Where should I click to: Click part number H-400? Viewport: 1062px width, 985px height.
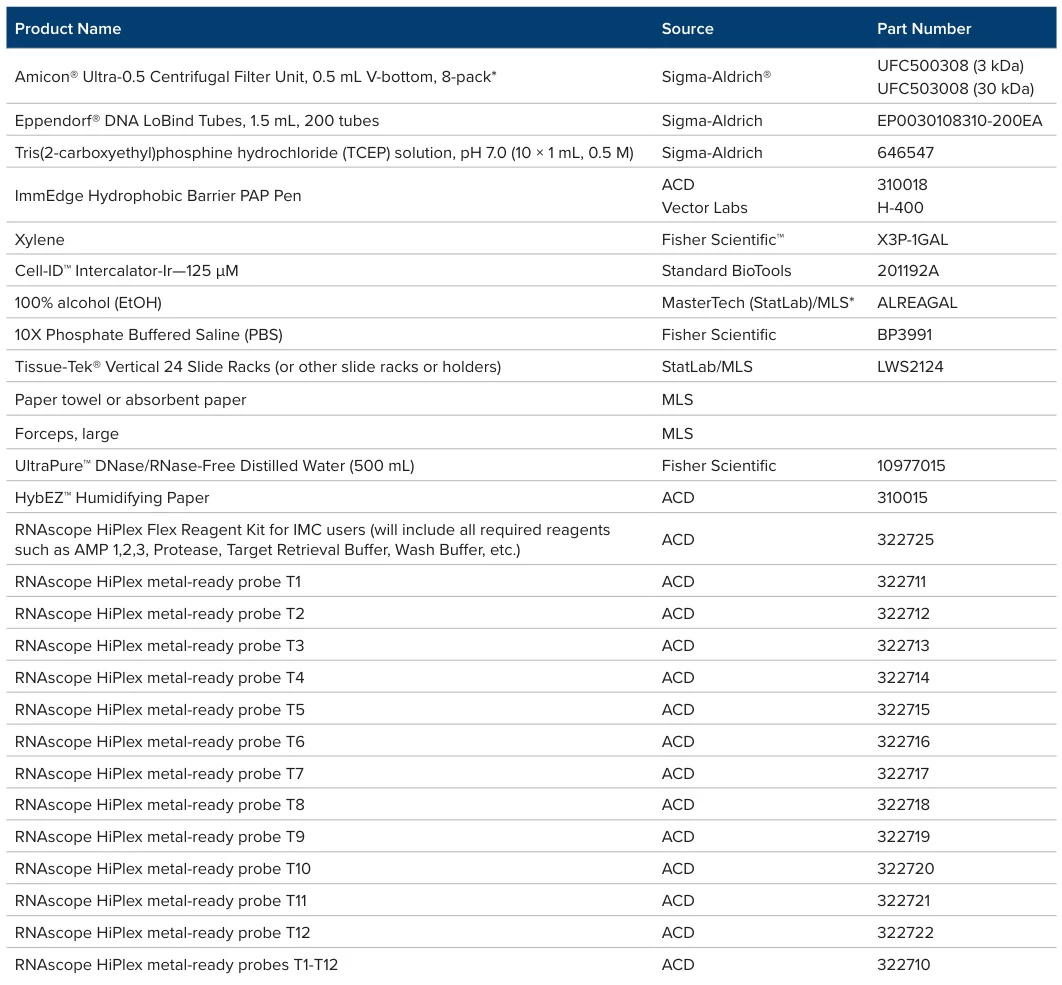point(900,207)
